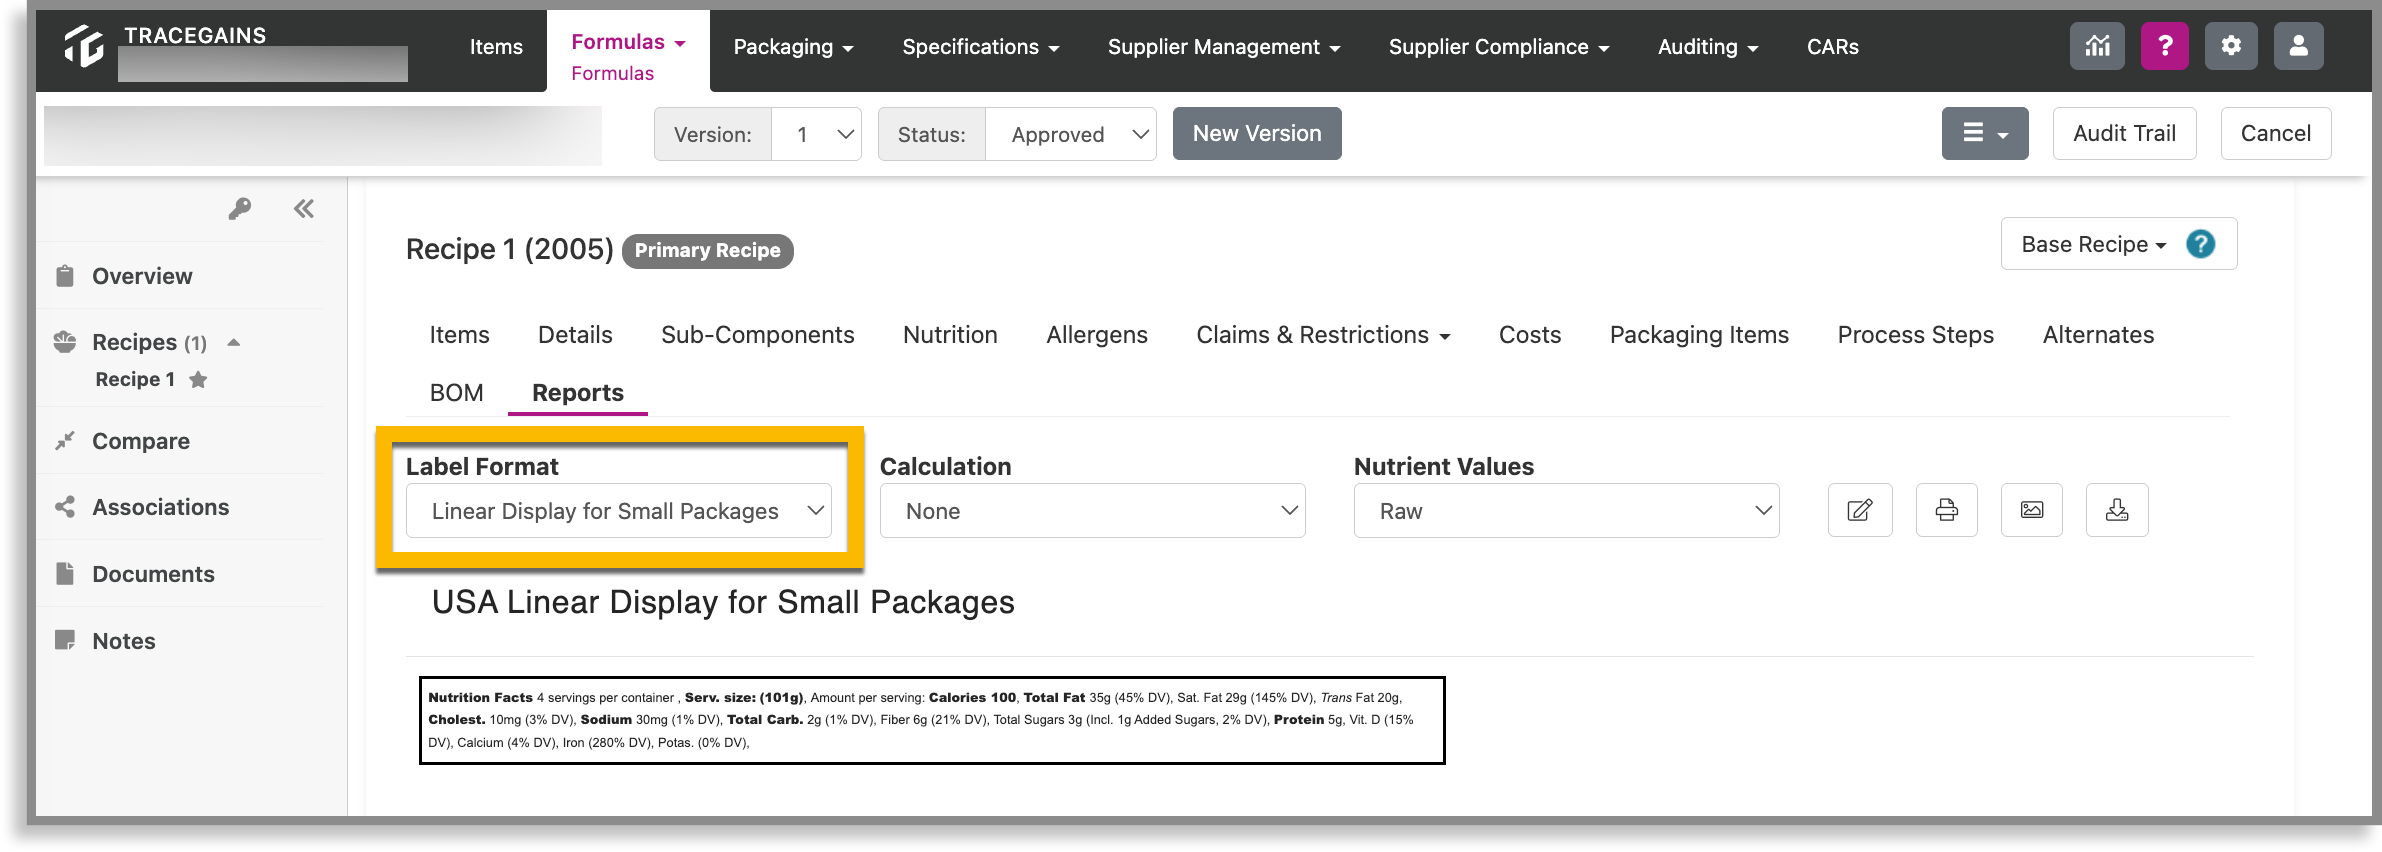Click the 'USA Linear Display for Small Packages' heading
The height and width of the screenshot is (852, 2382).
(723, 602)
